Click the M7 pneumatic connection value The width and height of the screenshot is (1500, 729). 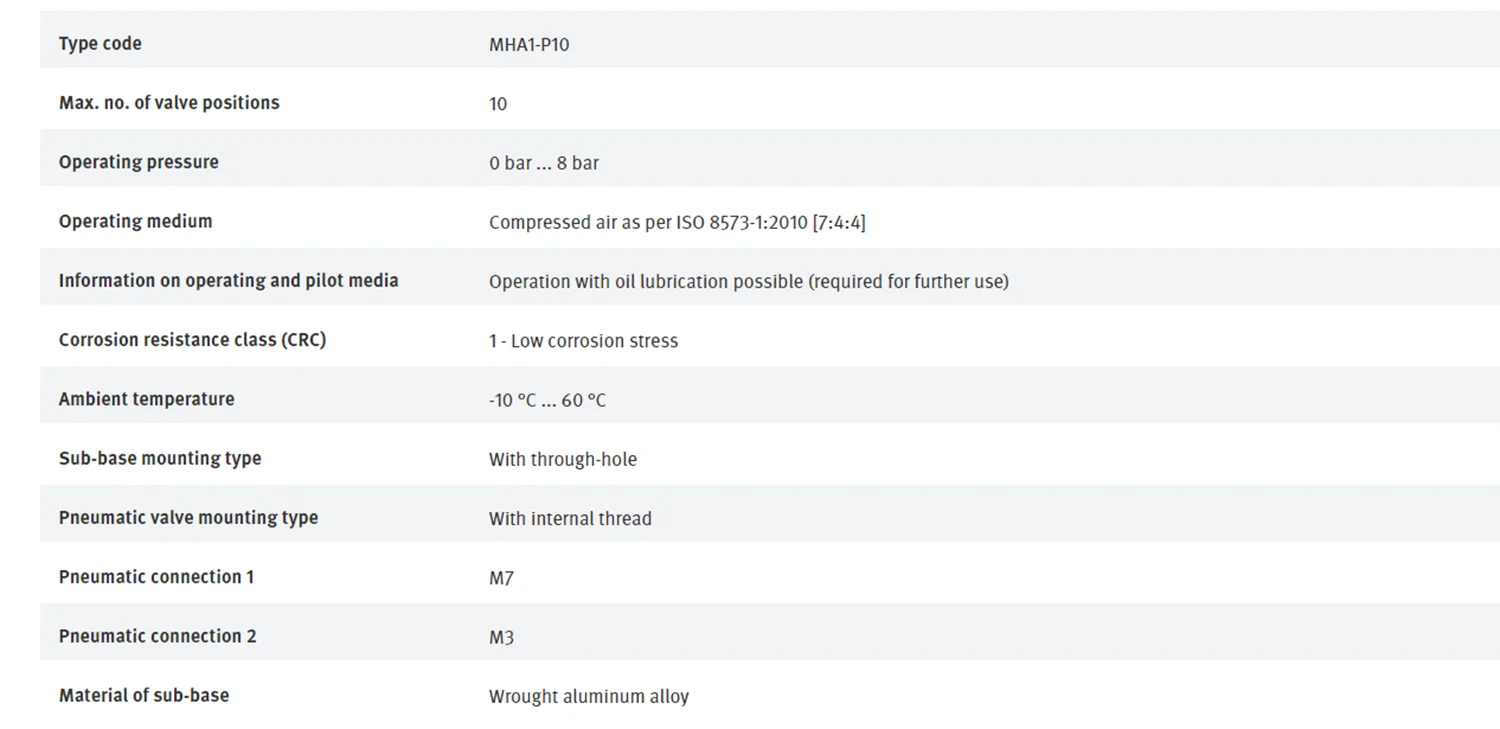(x=501, y=578)
